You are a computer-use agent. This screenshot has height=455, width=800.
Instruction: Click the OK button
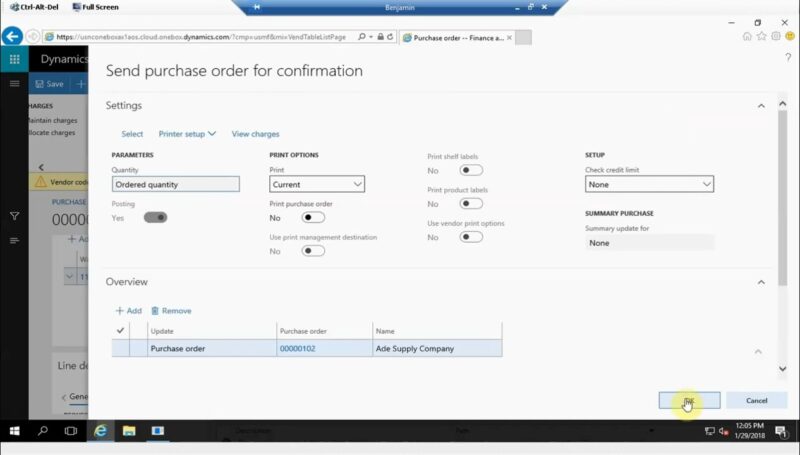point(689,400)
